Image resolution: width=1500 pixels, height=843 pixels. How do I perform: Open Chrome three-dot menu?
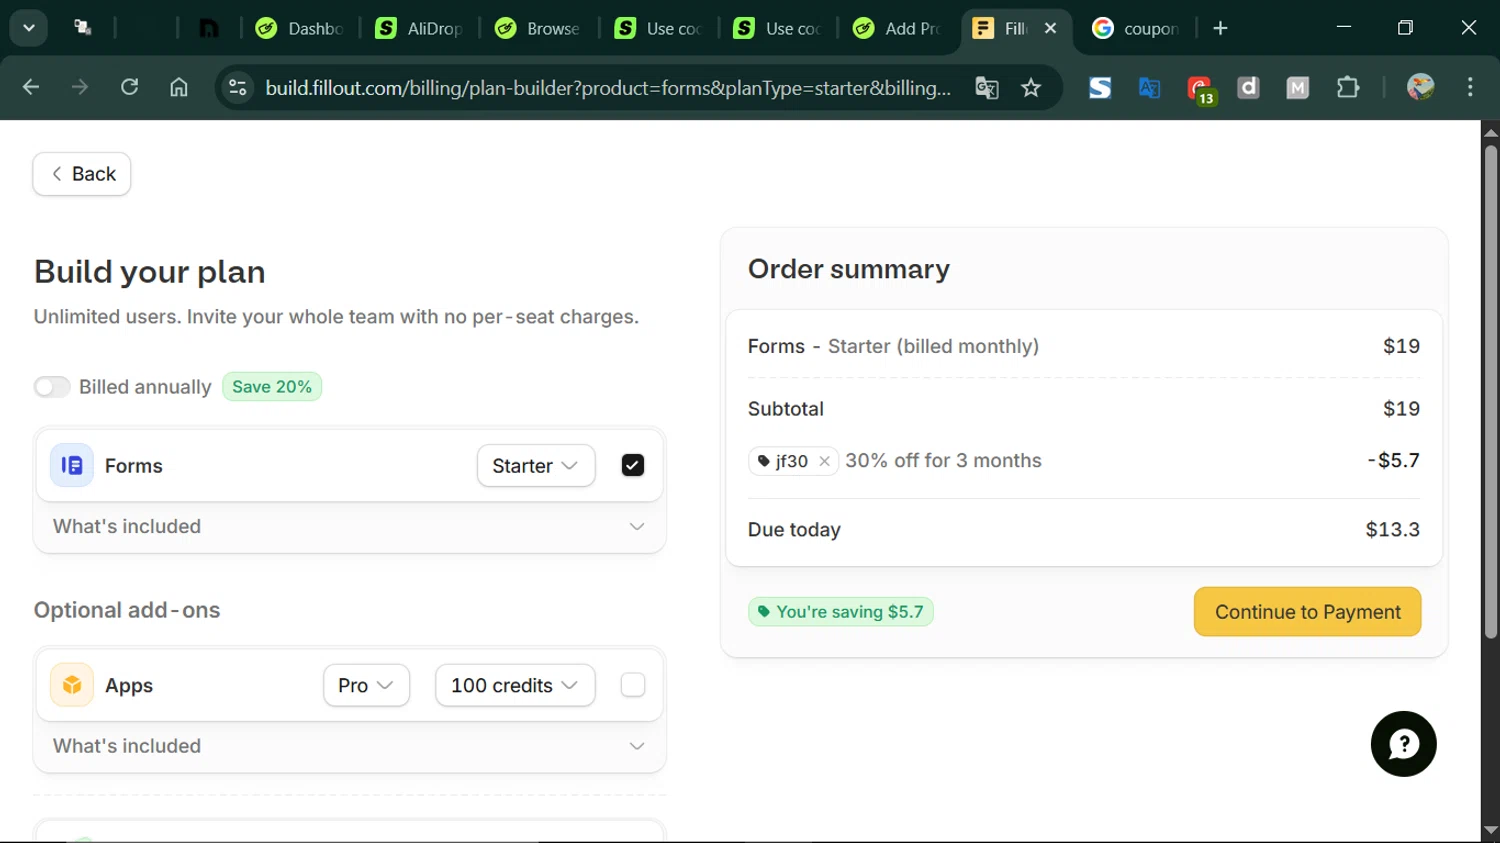click(1470, 88)
